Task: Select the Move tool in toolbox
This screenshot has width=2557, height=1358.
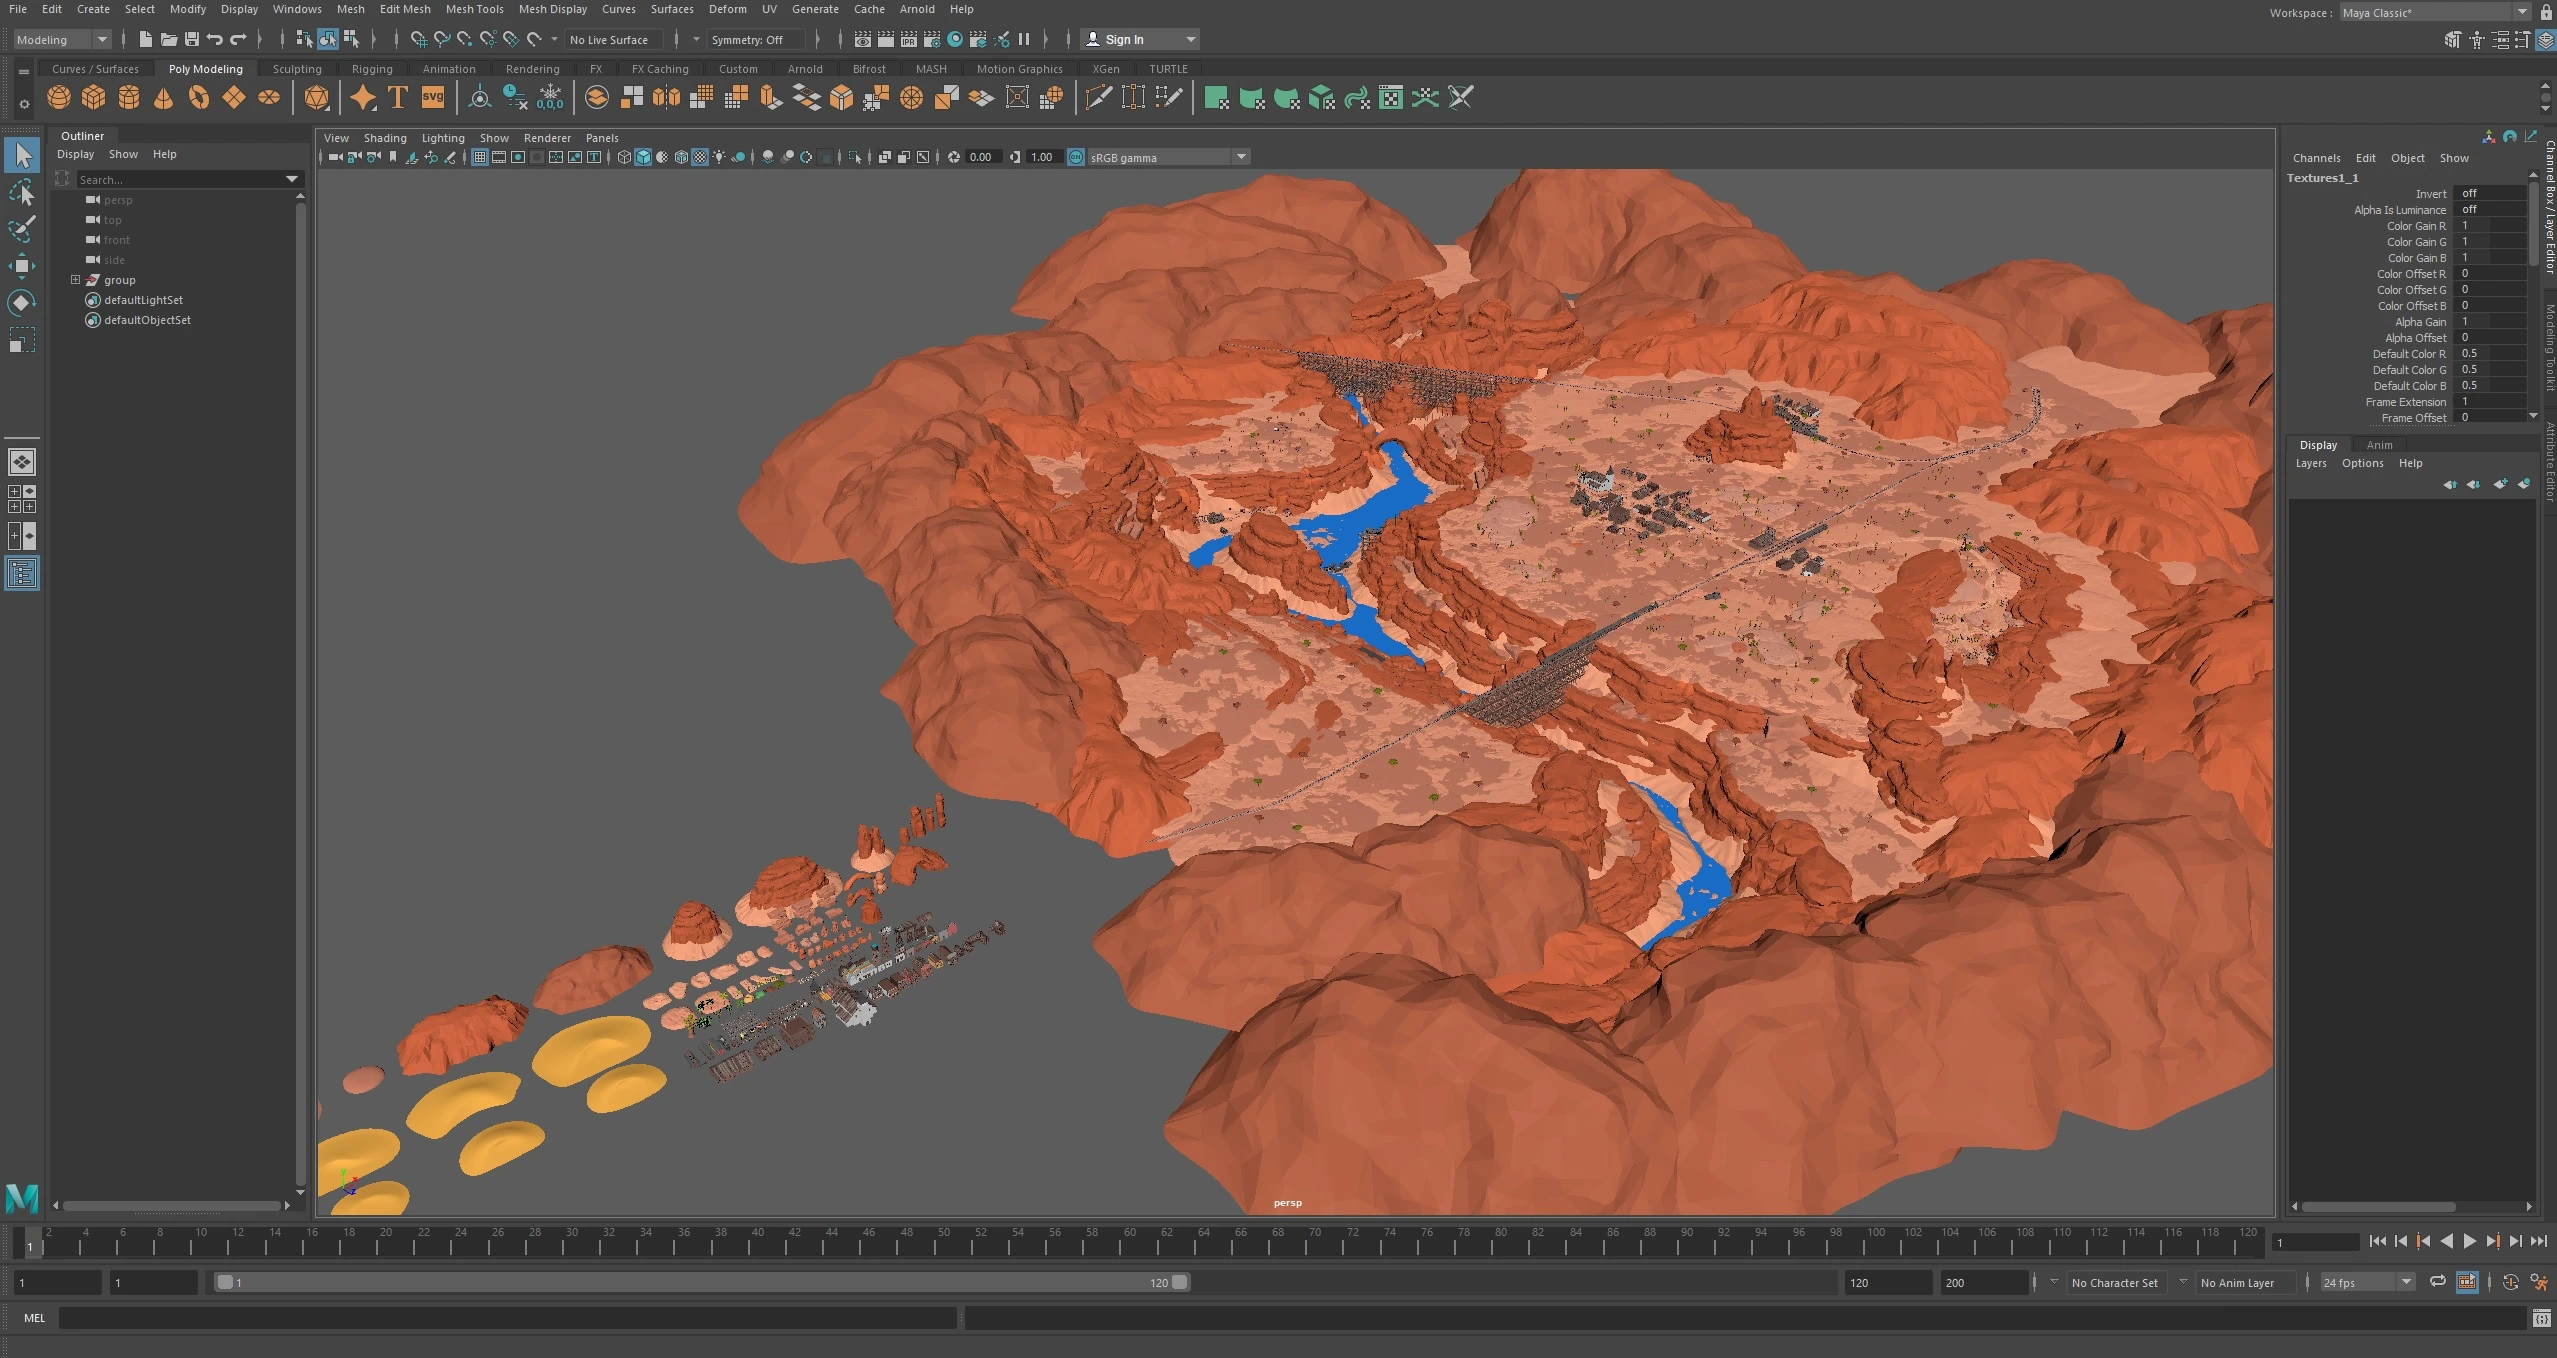Action: point(22,265)
